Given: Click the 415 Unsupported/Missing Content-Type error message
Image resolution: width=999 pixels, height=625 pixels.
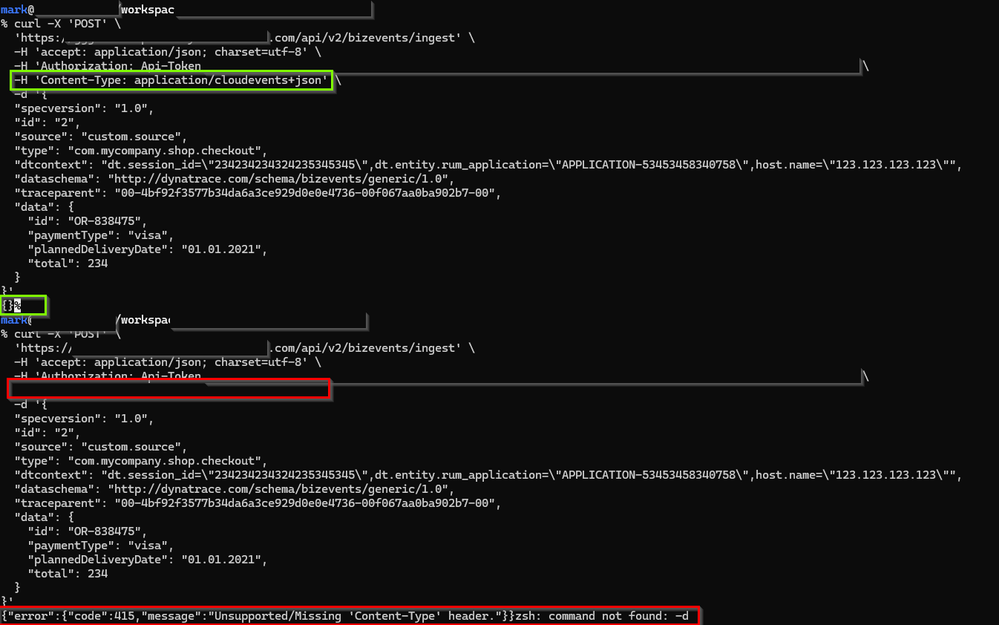Looking at the screenshot, I should point(256,616).
